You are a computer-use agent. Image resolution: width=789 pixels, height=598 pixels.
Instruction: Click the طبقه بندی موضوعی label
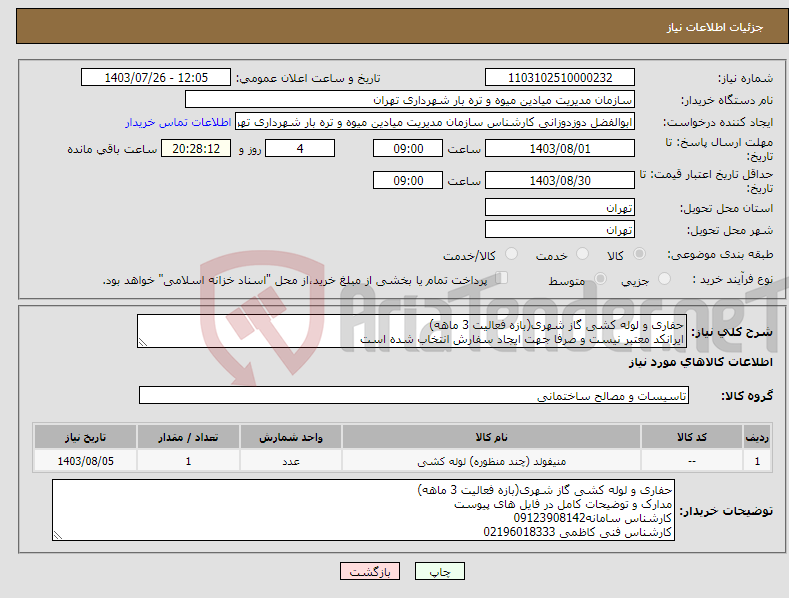tap(720, 254)
